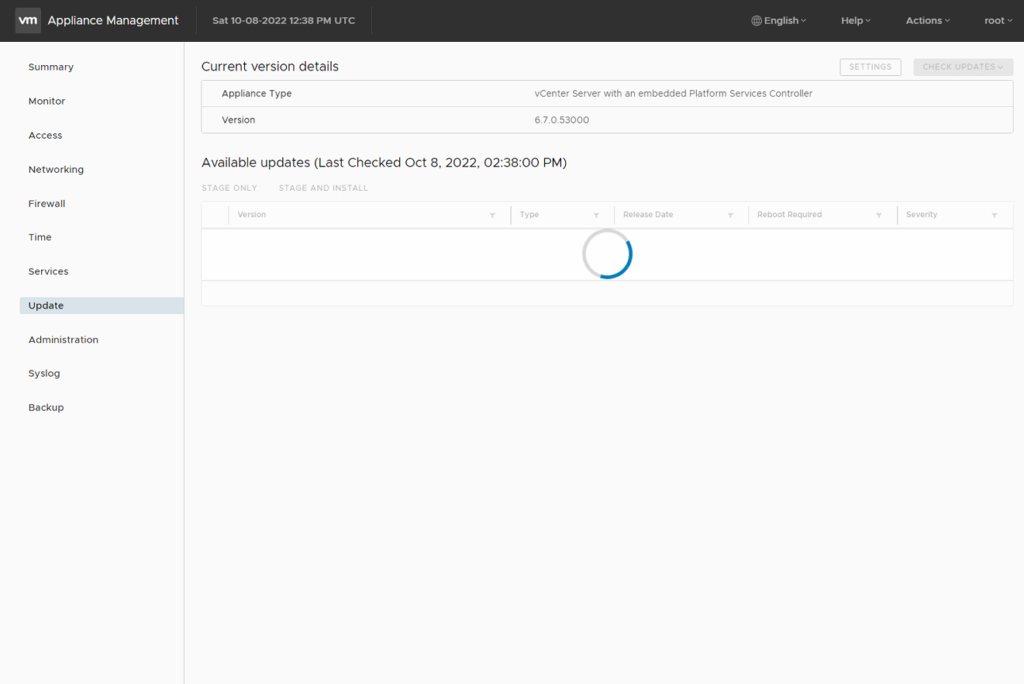This screenshot has width=1024, height=684.
Task: Open the English language dropdown
Action: 778,21
